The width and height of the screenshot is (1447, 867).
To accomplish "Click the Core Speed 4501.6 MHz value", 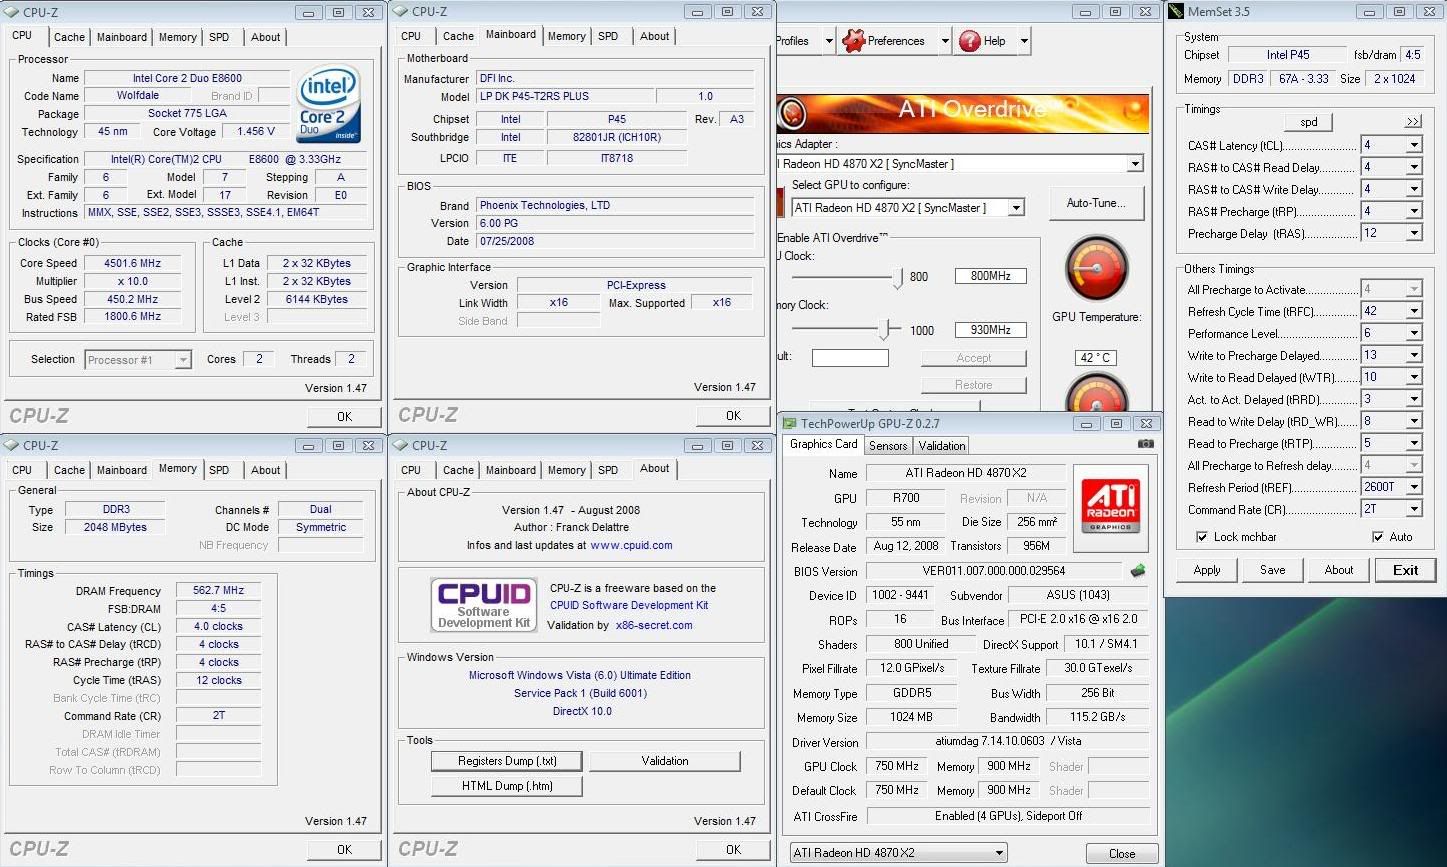I will [133, 263].
